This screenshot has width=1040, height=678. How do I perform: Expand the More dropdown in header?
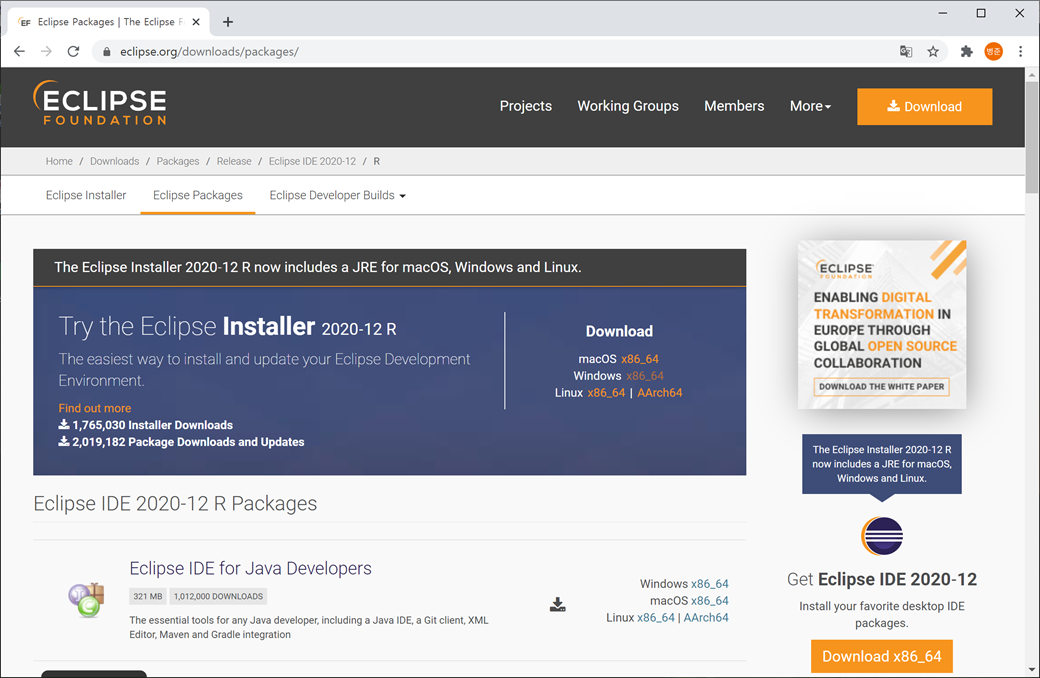point(810,106)
